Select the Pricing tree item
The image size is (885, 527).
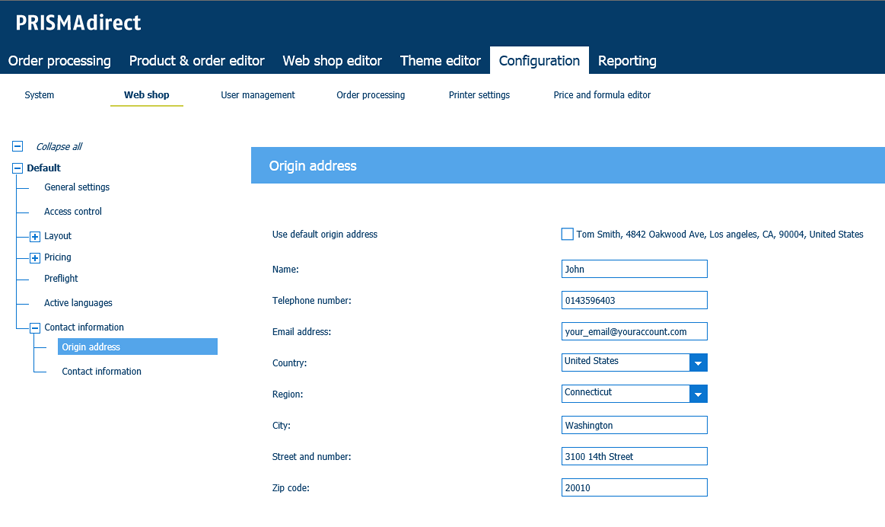click(x=58, y=257)
